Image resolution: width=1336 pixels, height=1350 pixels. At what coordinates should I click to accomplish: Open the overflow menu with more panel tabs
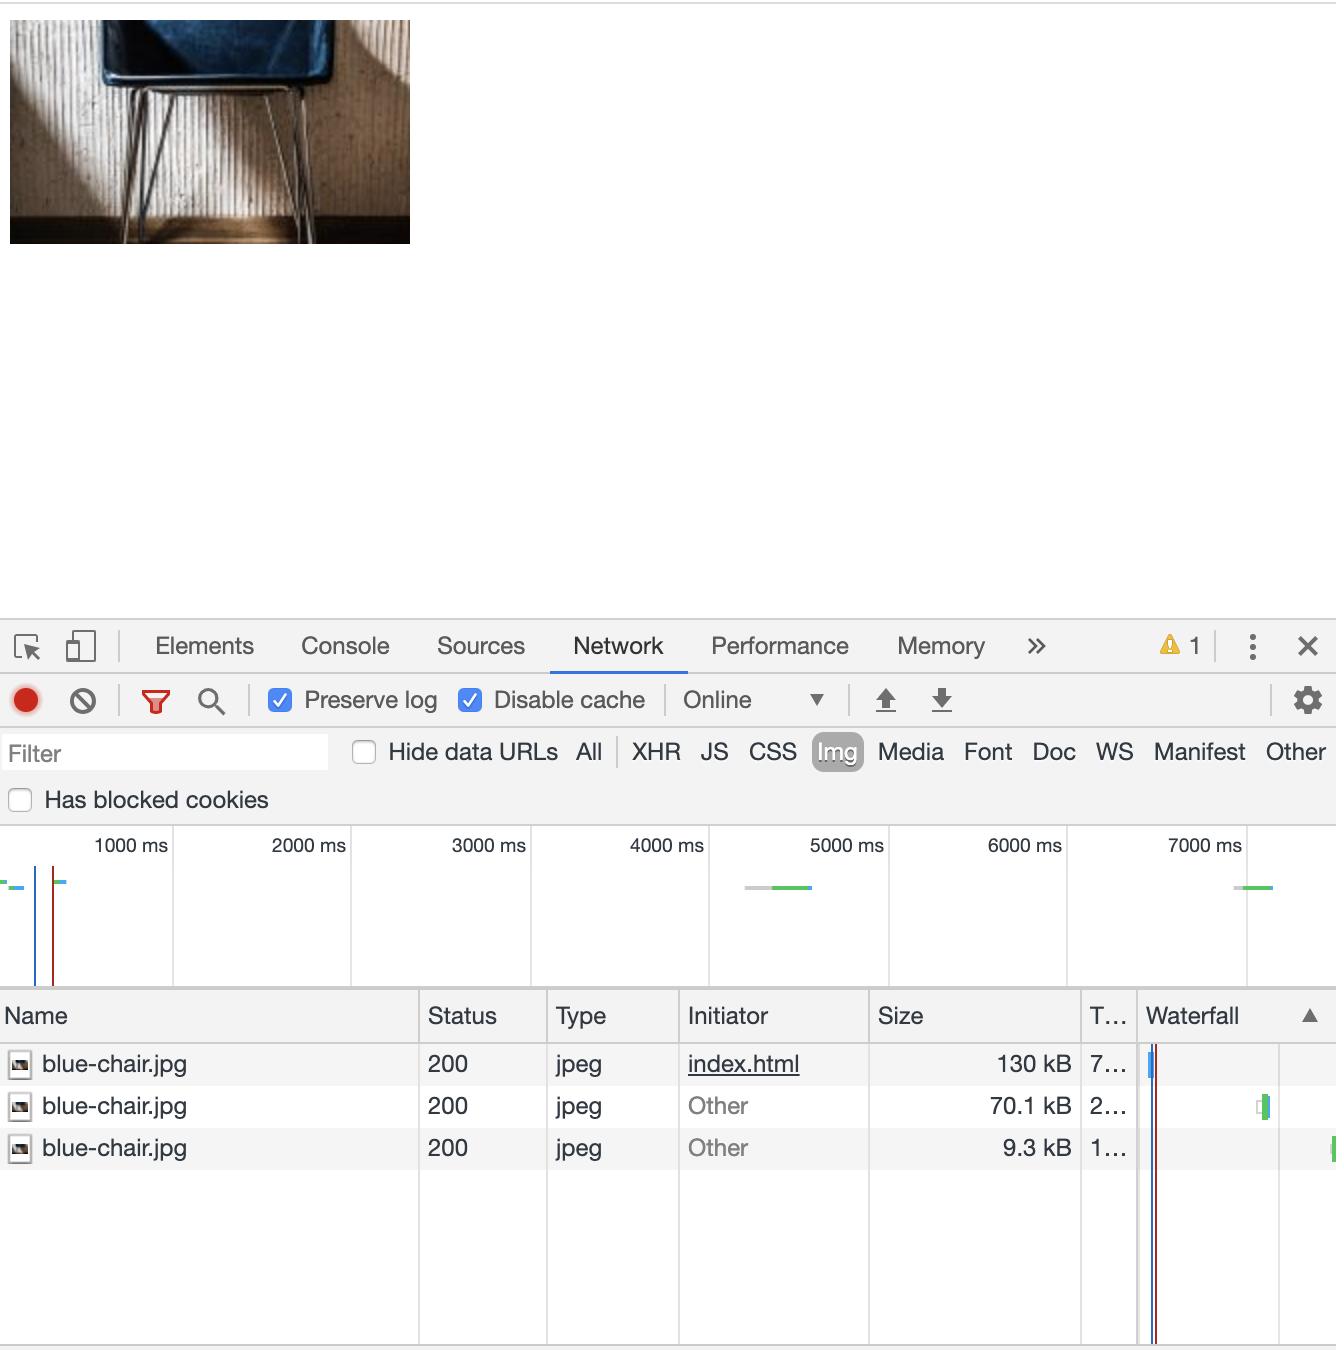[1036, 646]
